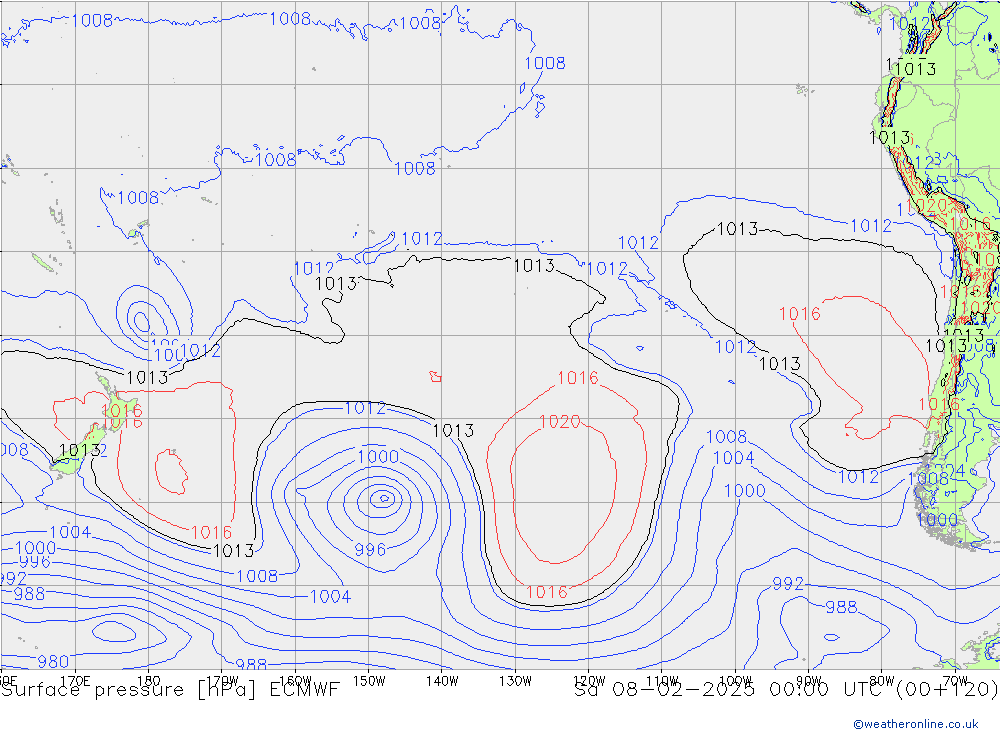The height and width of the screenshot is (733, 1000).
Task: Click the 170W longitude label
Action: (223, 681)
